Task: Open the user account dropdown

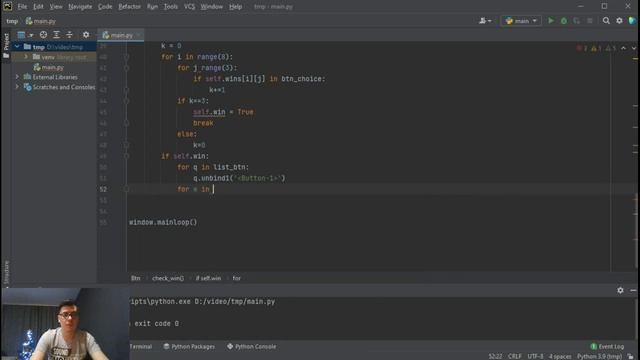Action: click(485, 21)
